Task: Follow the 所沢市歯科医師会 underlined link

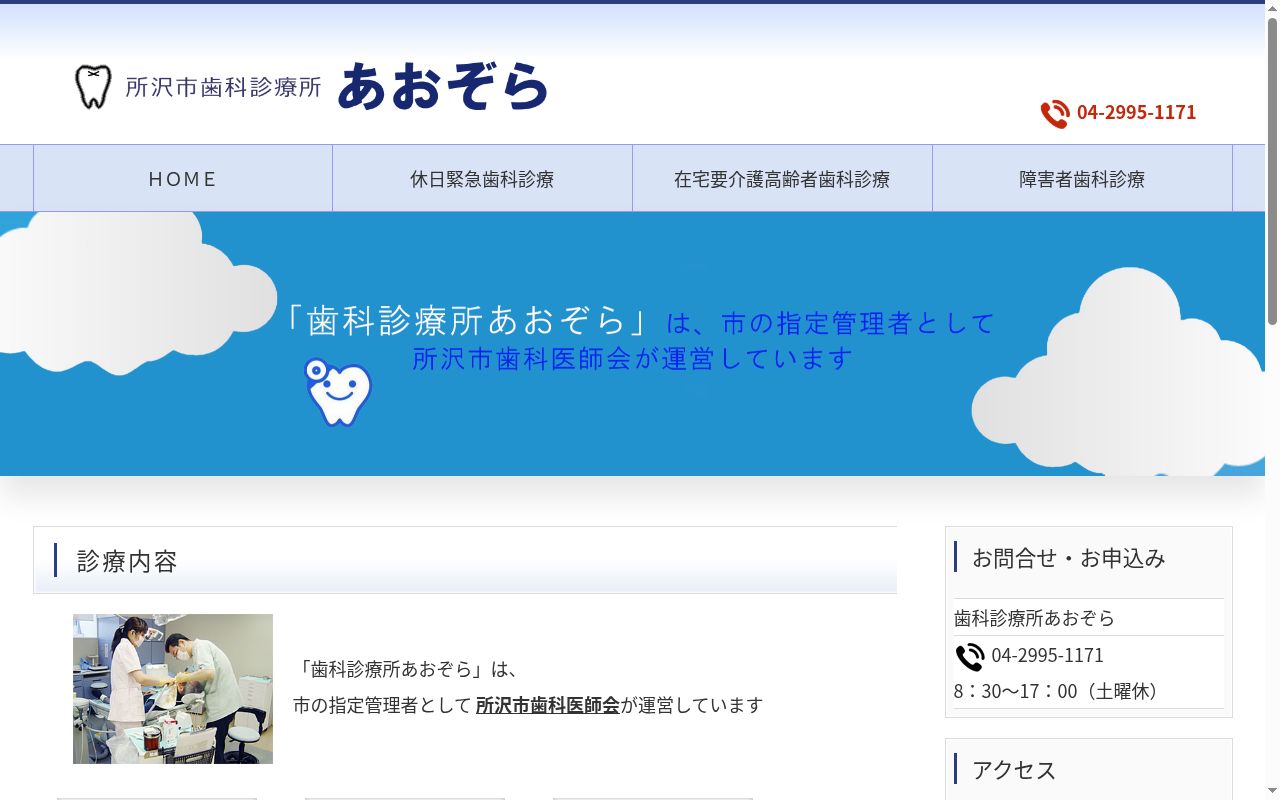Action: [548, 705]
